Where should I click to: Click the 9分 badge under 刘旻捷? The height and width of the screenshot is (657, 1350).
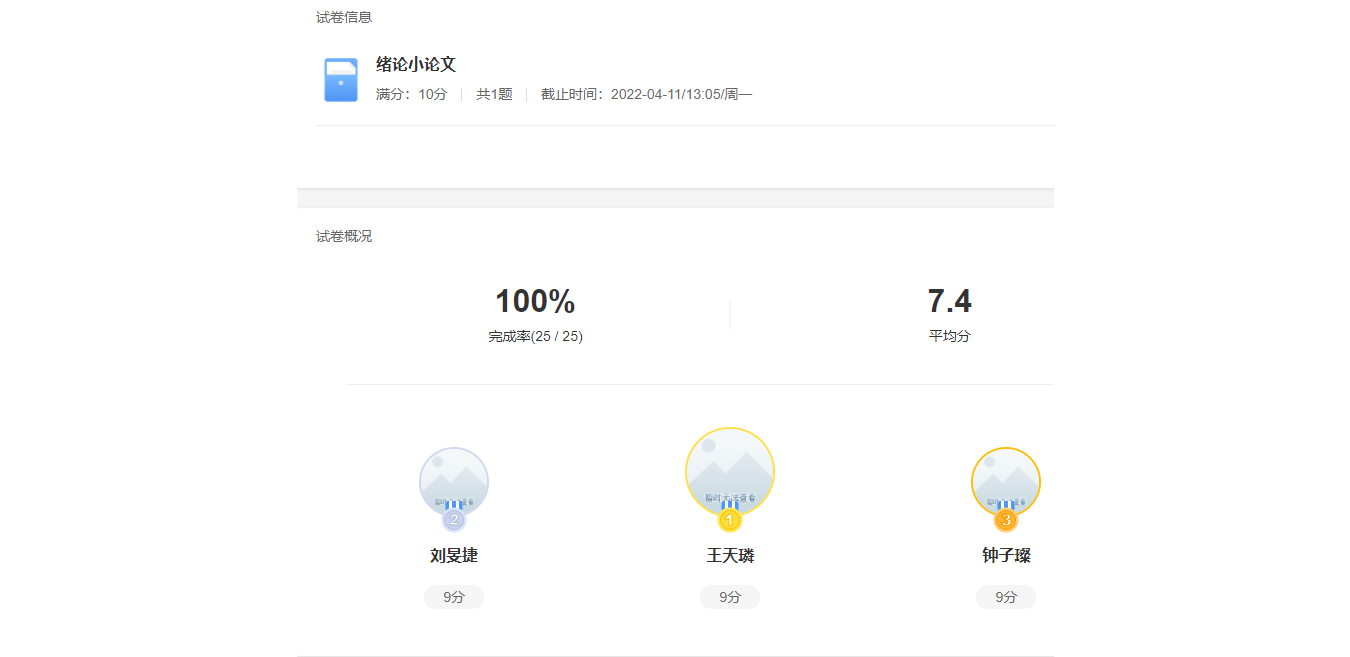click(454, 597)
